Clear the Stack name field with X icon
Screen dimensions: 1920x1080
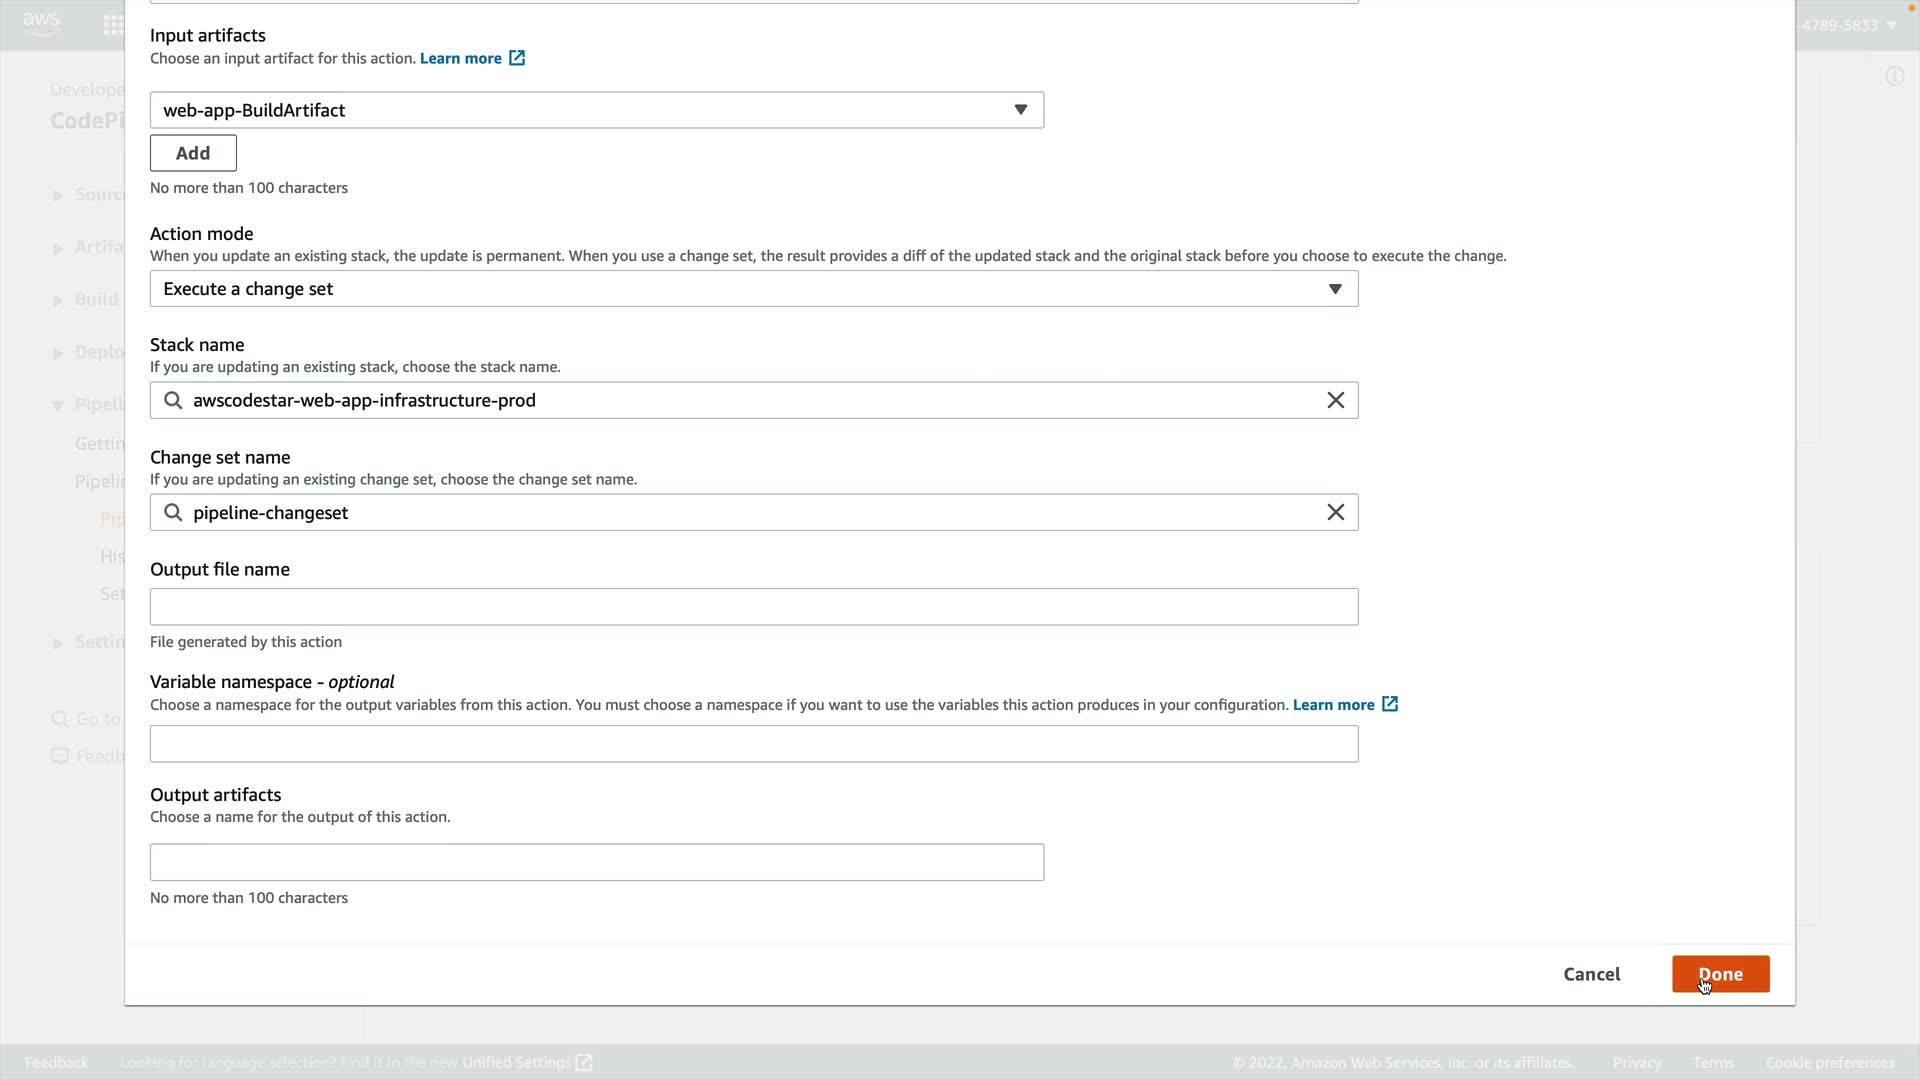pos(1335,400)
